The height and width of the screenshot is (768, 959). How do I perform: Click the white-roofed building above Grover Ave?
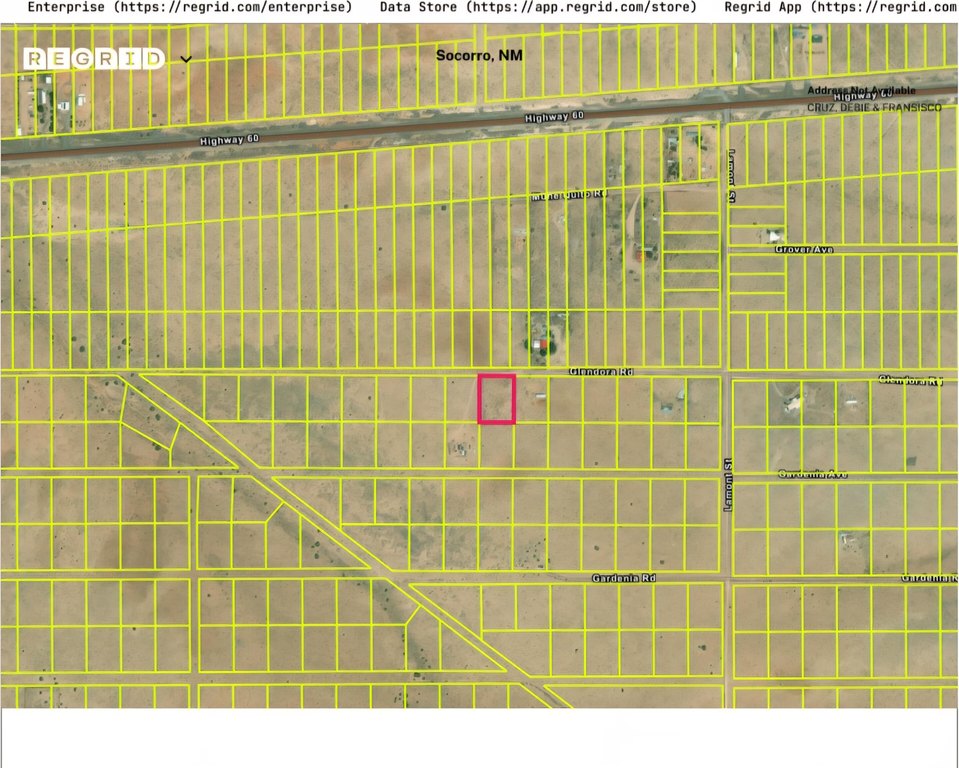click(774, 236)
